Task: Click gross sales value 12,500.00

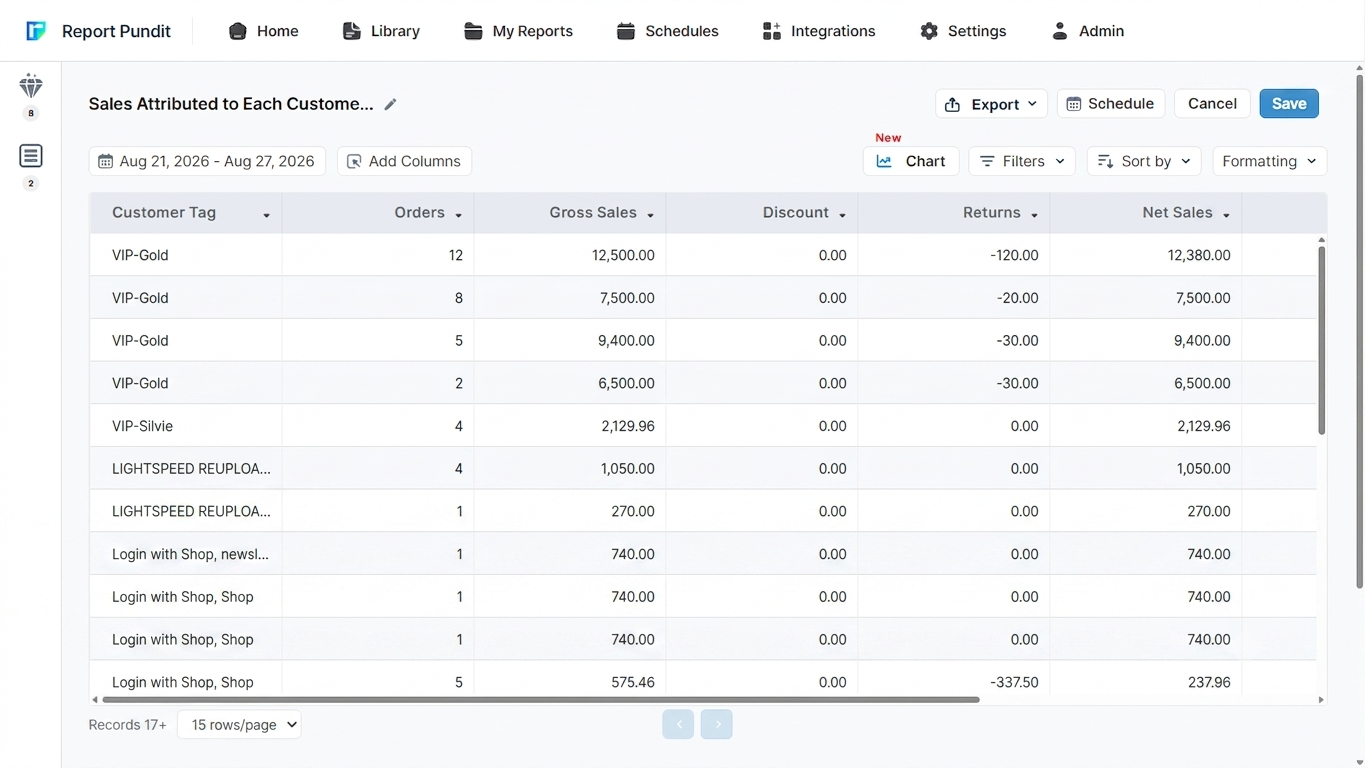Action: point(623,255)
